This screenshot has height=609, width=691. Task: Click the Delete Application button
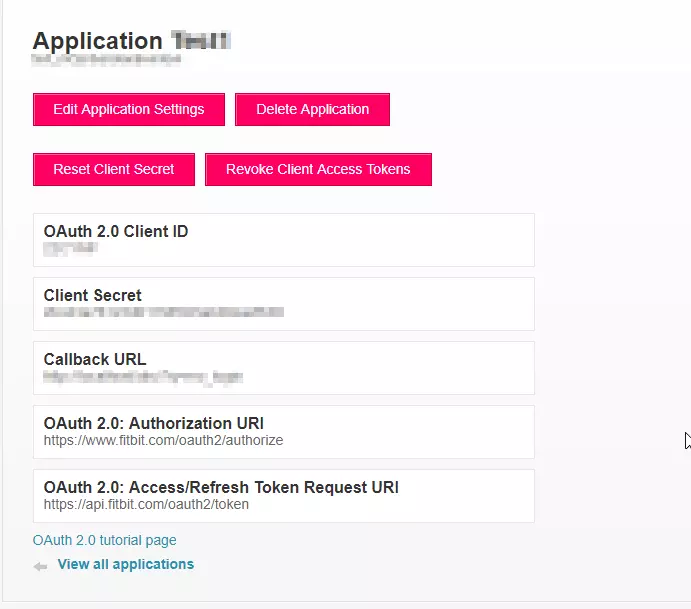coord(312,109)
